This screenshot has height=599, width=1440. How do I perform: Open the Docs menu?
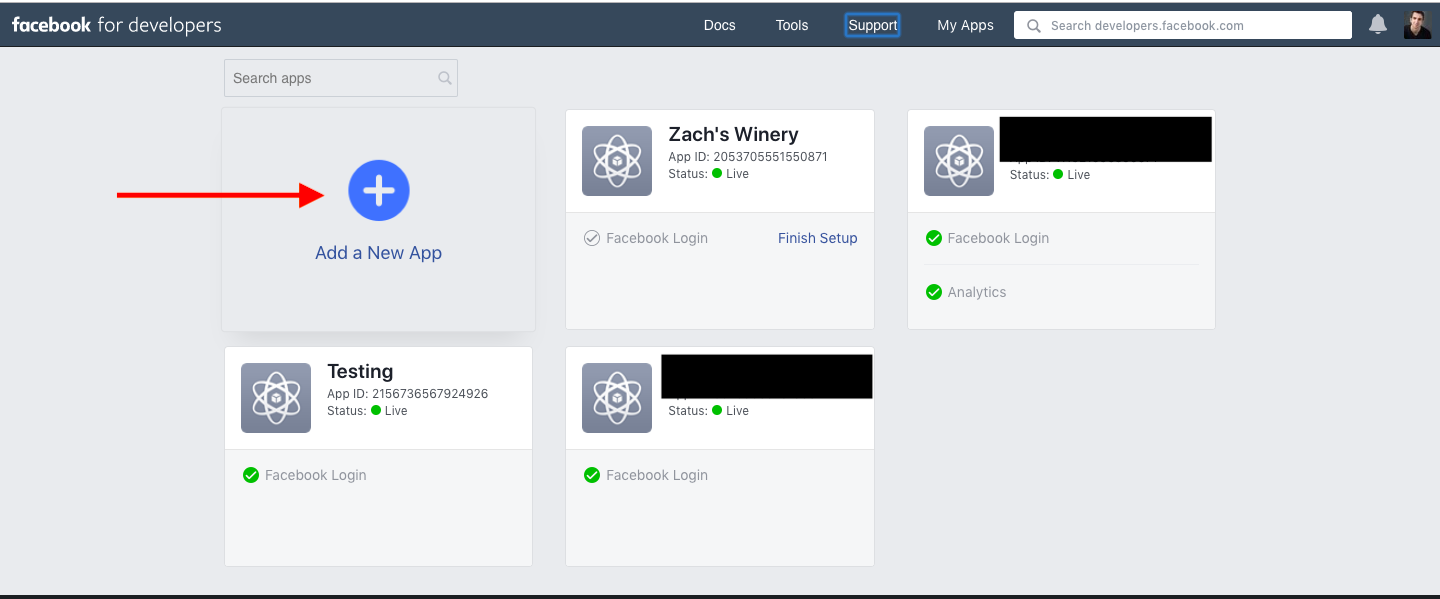point(720,26)
